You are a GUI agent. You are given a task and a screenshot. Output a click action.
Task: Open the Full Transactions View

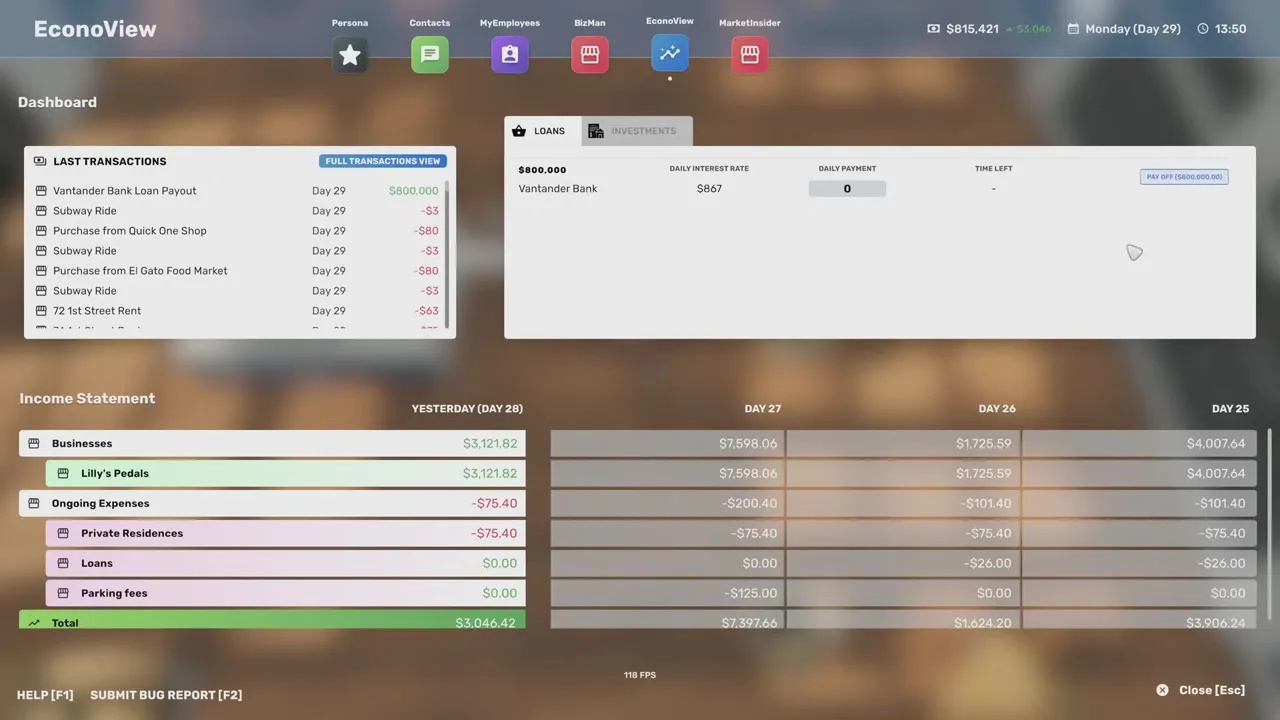coord(383,161)
